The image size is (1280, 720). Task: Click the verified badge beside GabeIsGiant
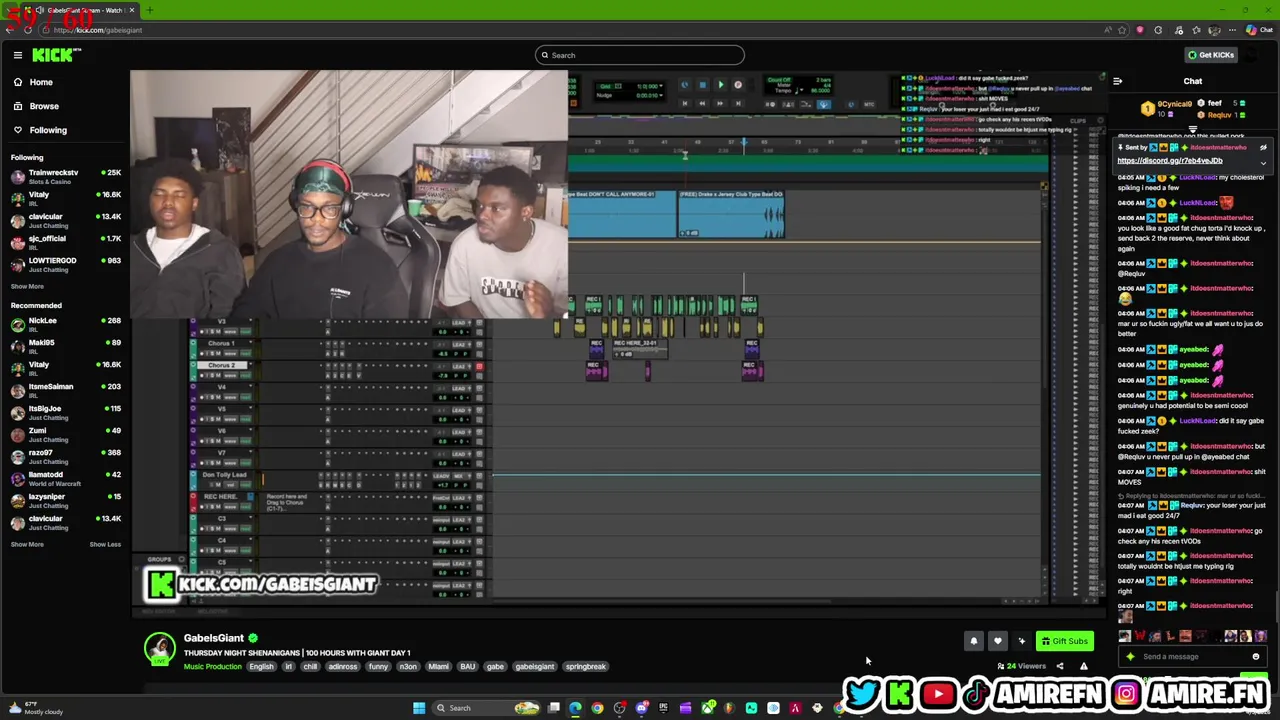253,638
